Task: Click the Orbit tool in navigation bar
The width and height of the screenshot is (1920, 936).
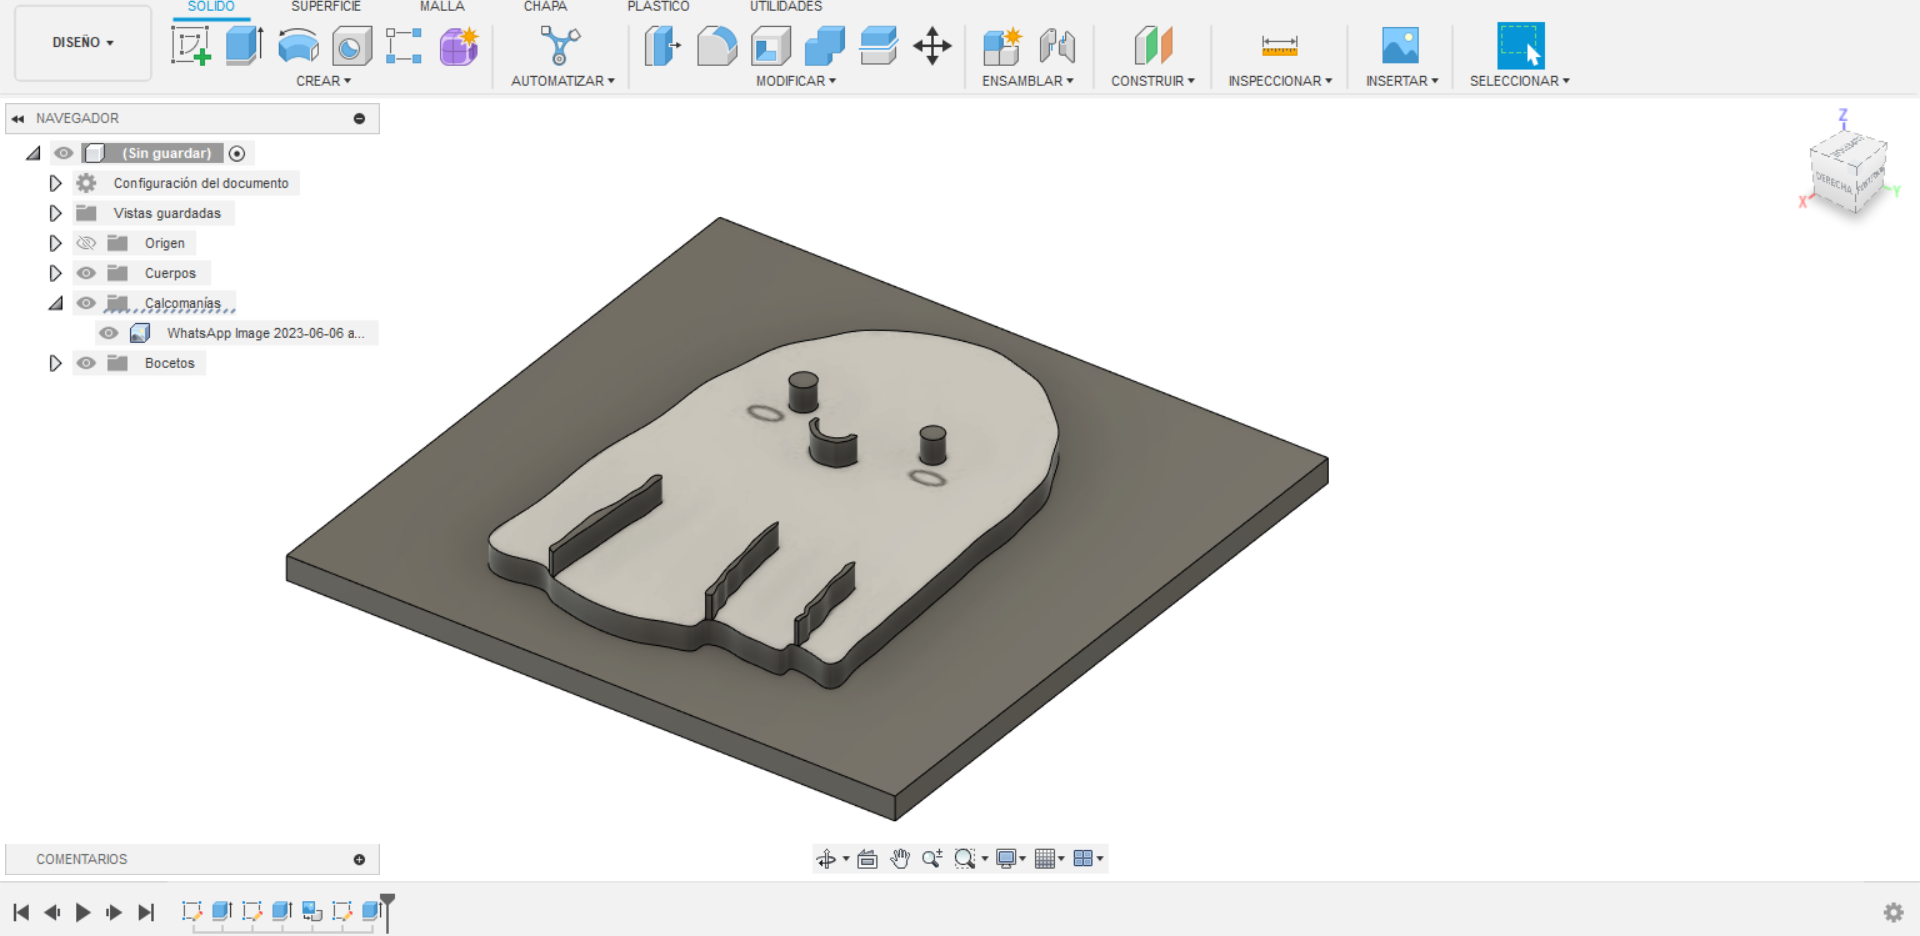Action: click(826, 859)
